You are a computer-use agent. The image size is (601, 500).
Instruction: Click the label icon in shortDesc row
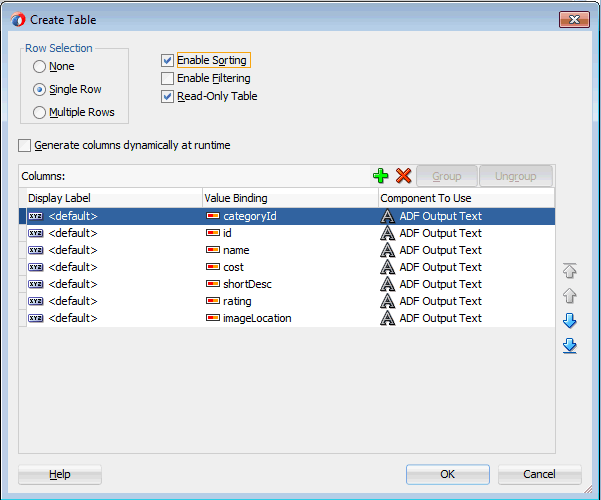point(36,284)
